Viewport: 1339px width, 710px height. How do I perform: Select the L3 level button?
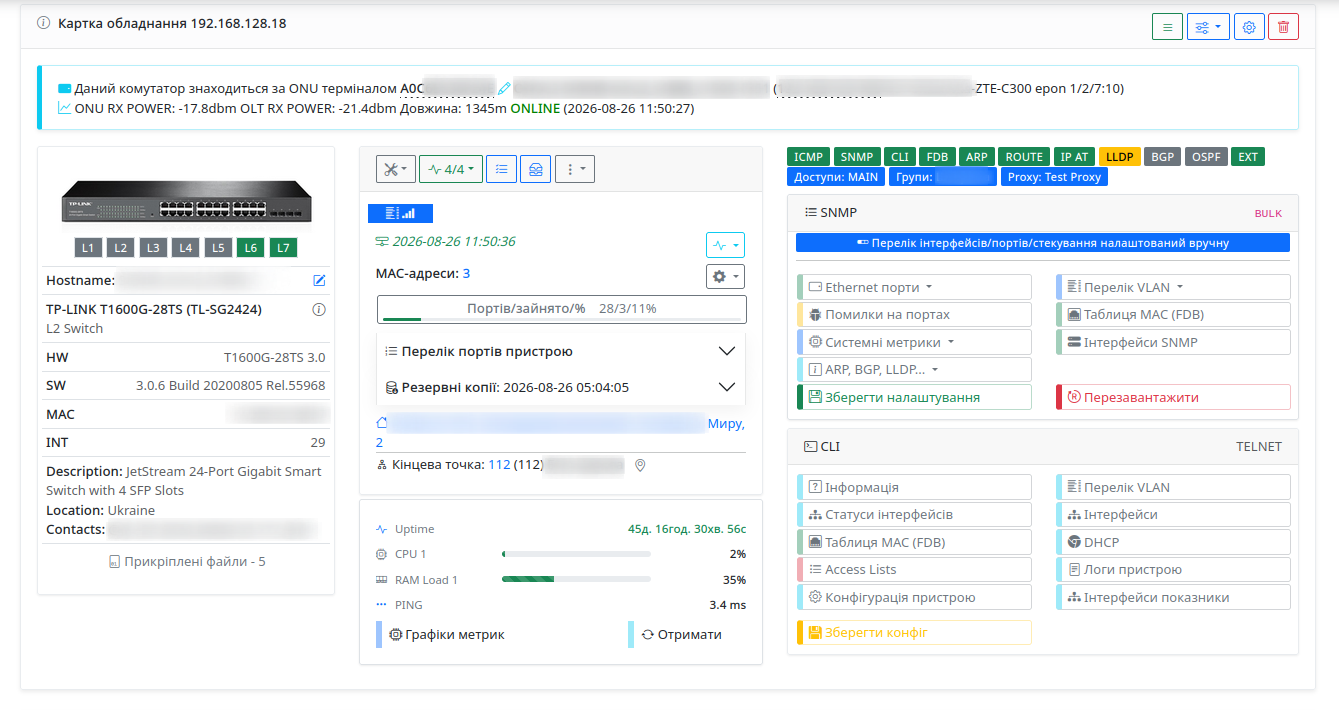153,247
